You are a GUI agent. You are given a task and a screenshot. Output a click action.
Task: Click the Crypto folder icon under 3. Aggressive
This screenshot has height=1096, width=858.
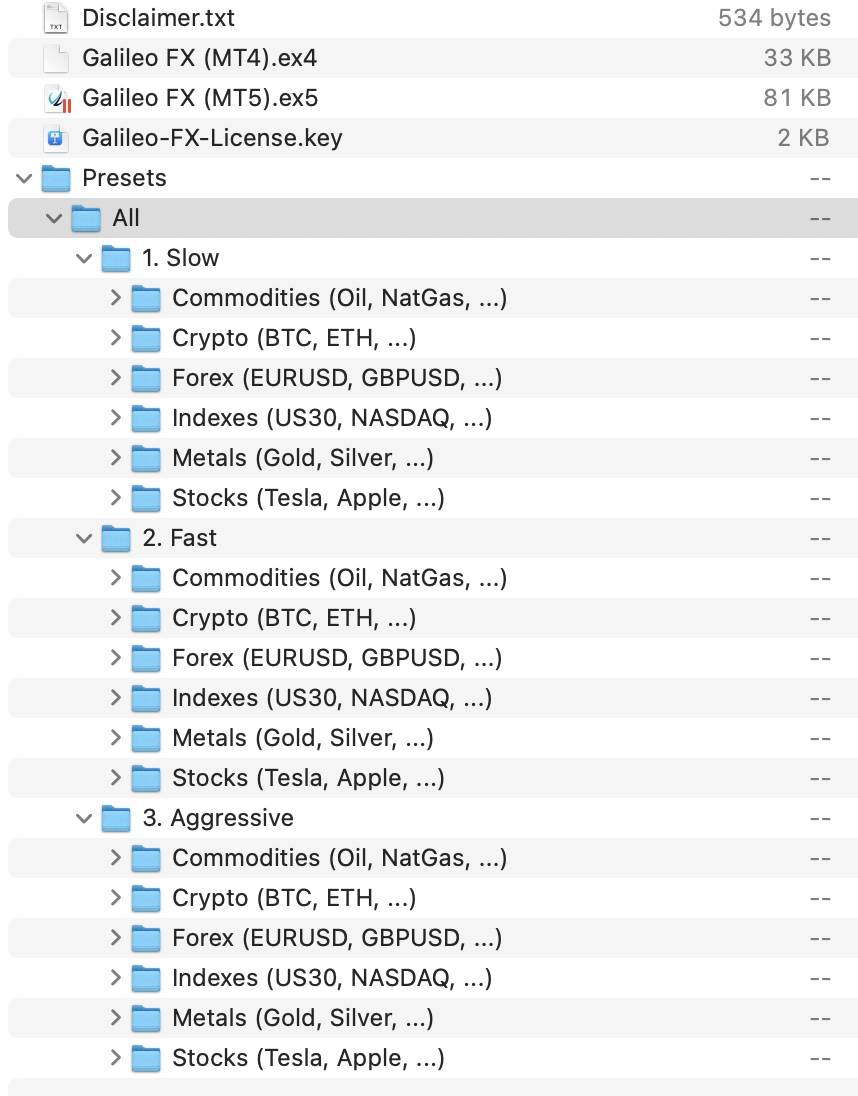click(x=146, y=898)
